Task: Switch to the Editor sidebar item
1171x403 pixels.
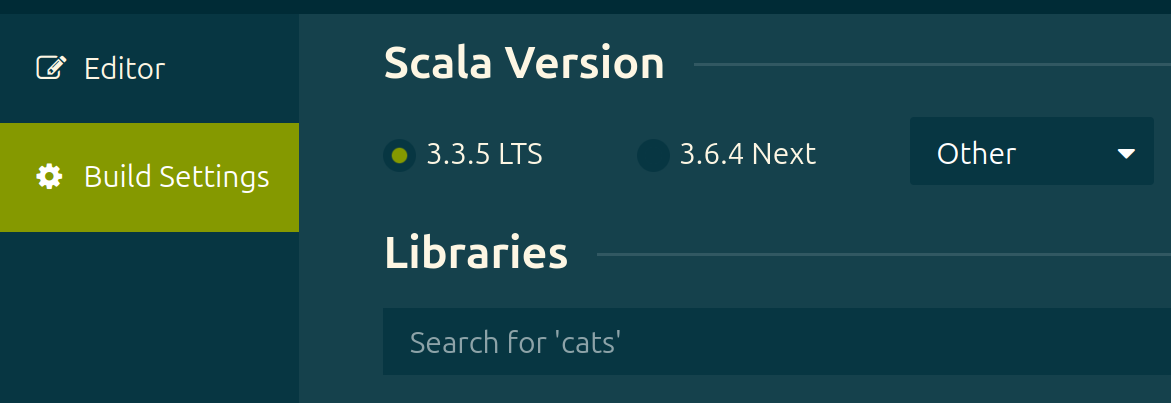Action: pos(149,69)
